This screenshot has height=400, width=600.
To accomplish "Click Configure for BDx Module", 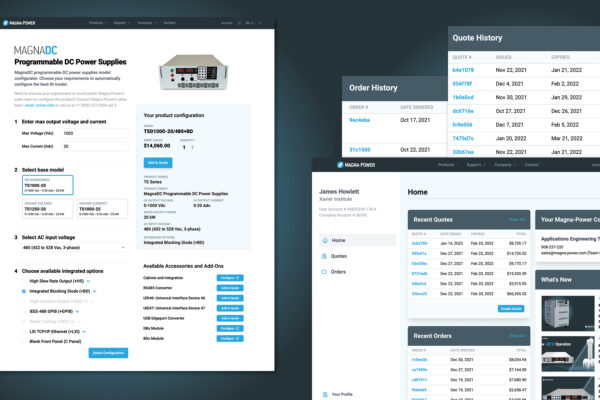I will click(230, 339).
